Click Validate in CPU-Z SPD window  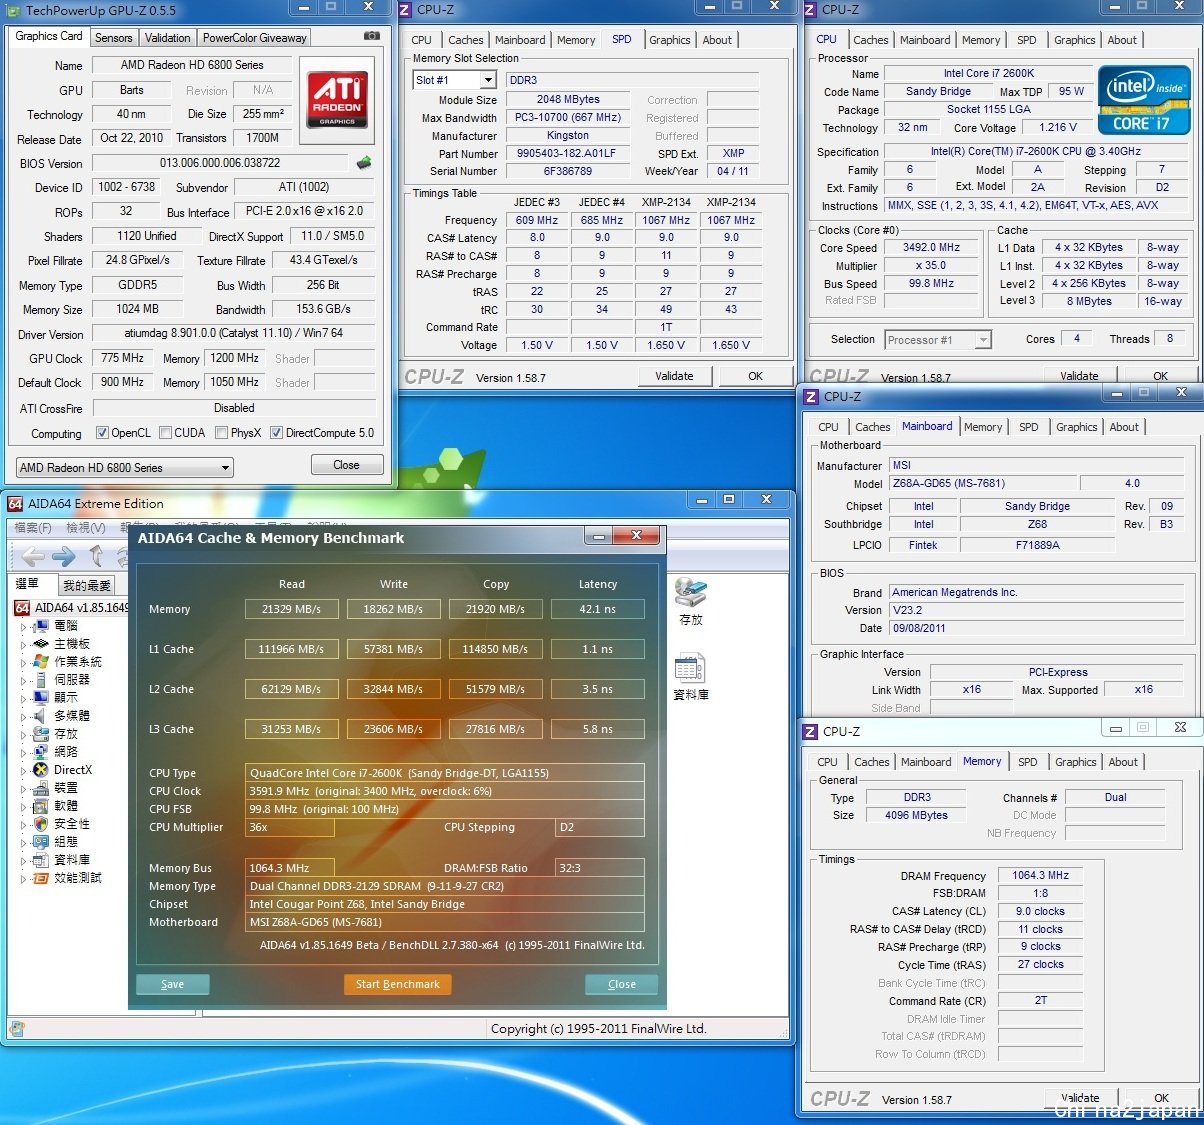[x=674, y=376]
